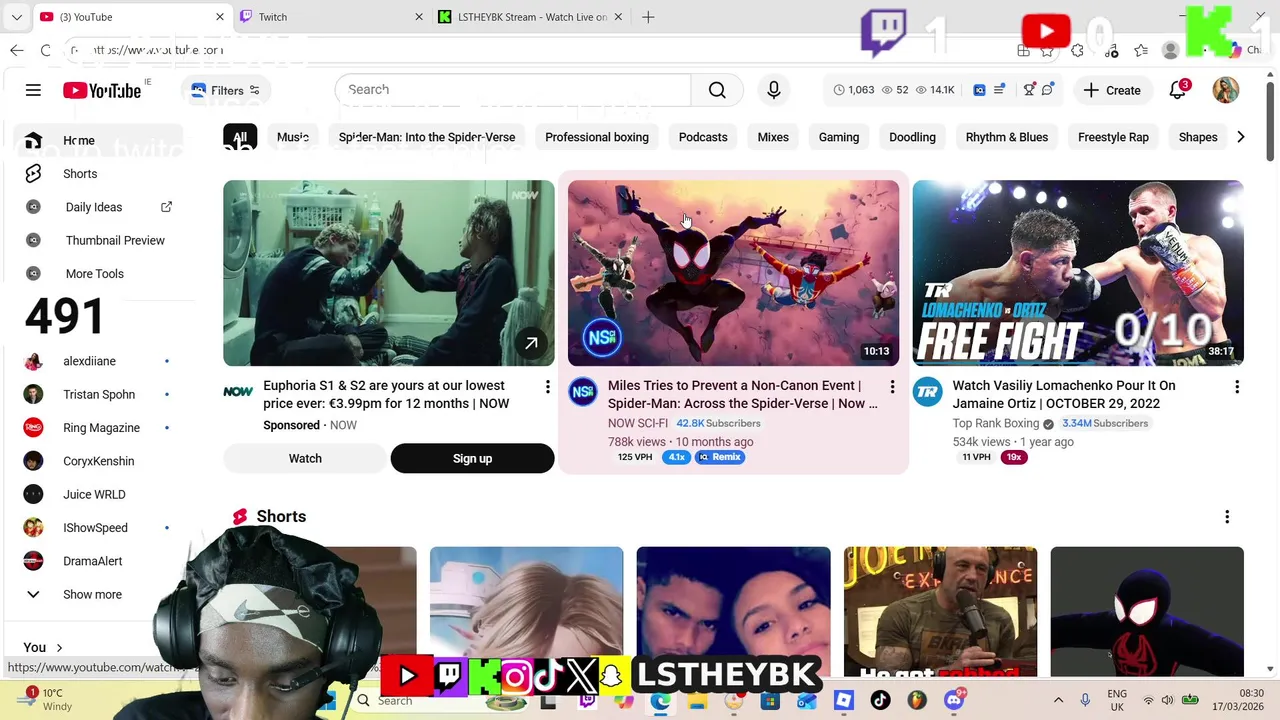Click the trophy icon in vidIQ bar

point(1029,90)
